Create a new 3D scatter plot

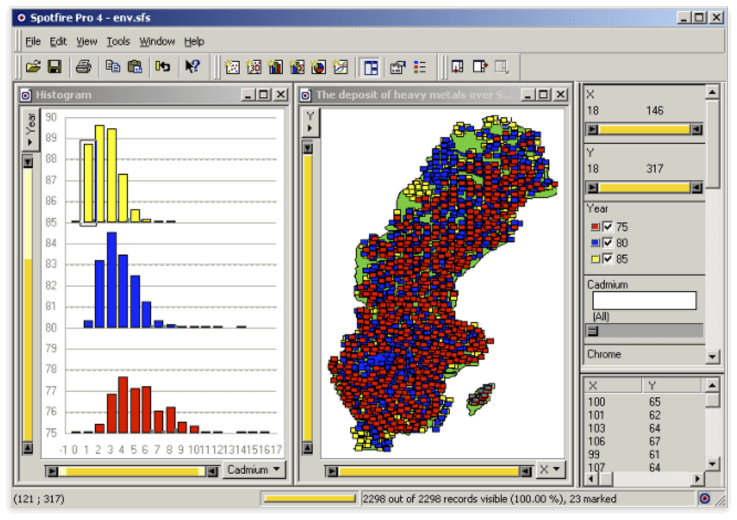(254, 67)
